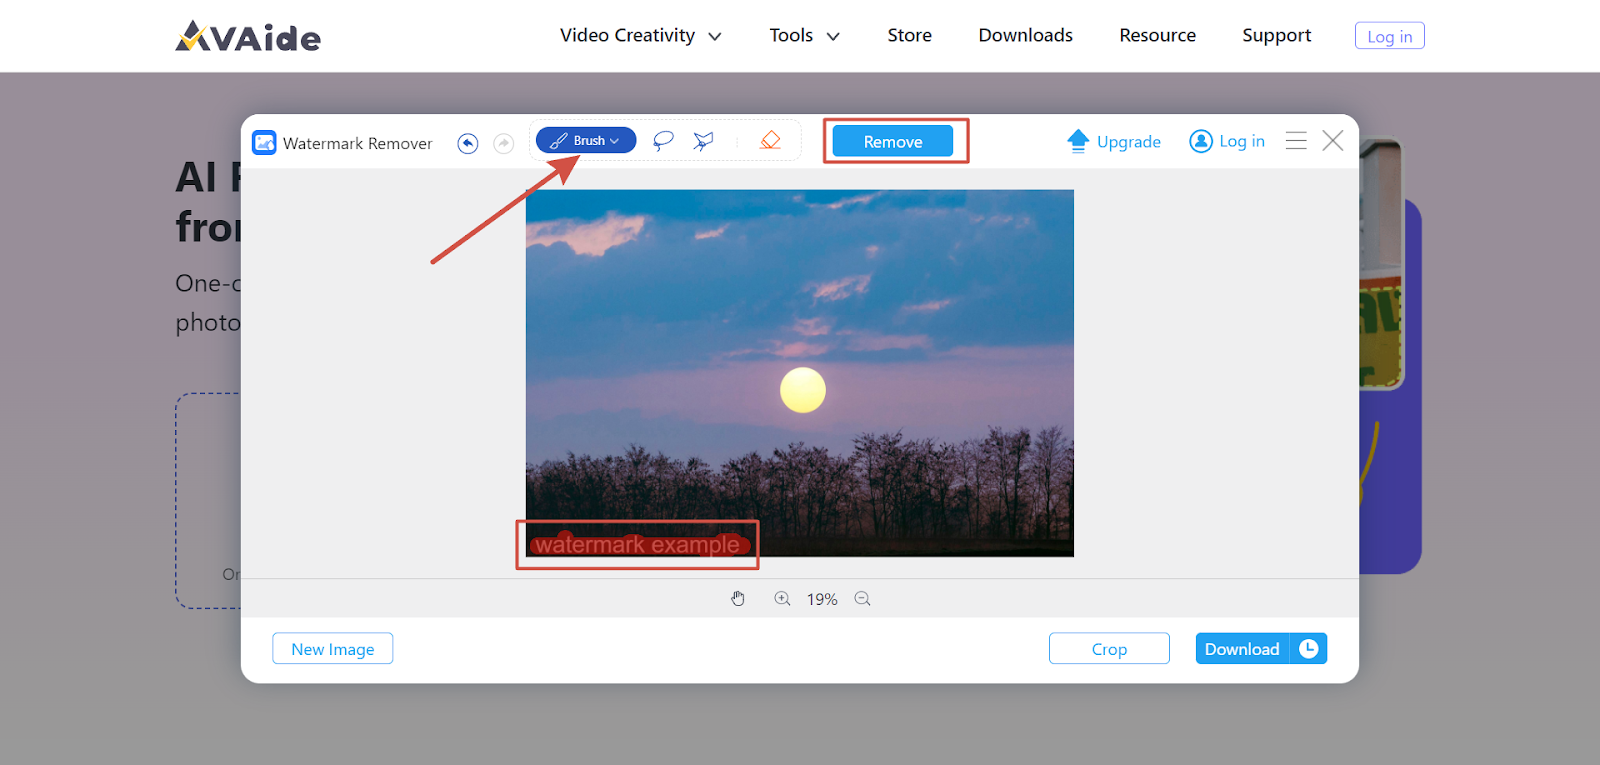Expand the Video Creativity menu
The image size is (1600, 765).
coord(640,36)
